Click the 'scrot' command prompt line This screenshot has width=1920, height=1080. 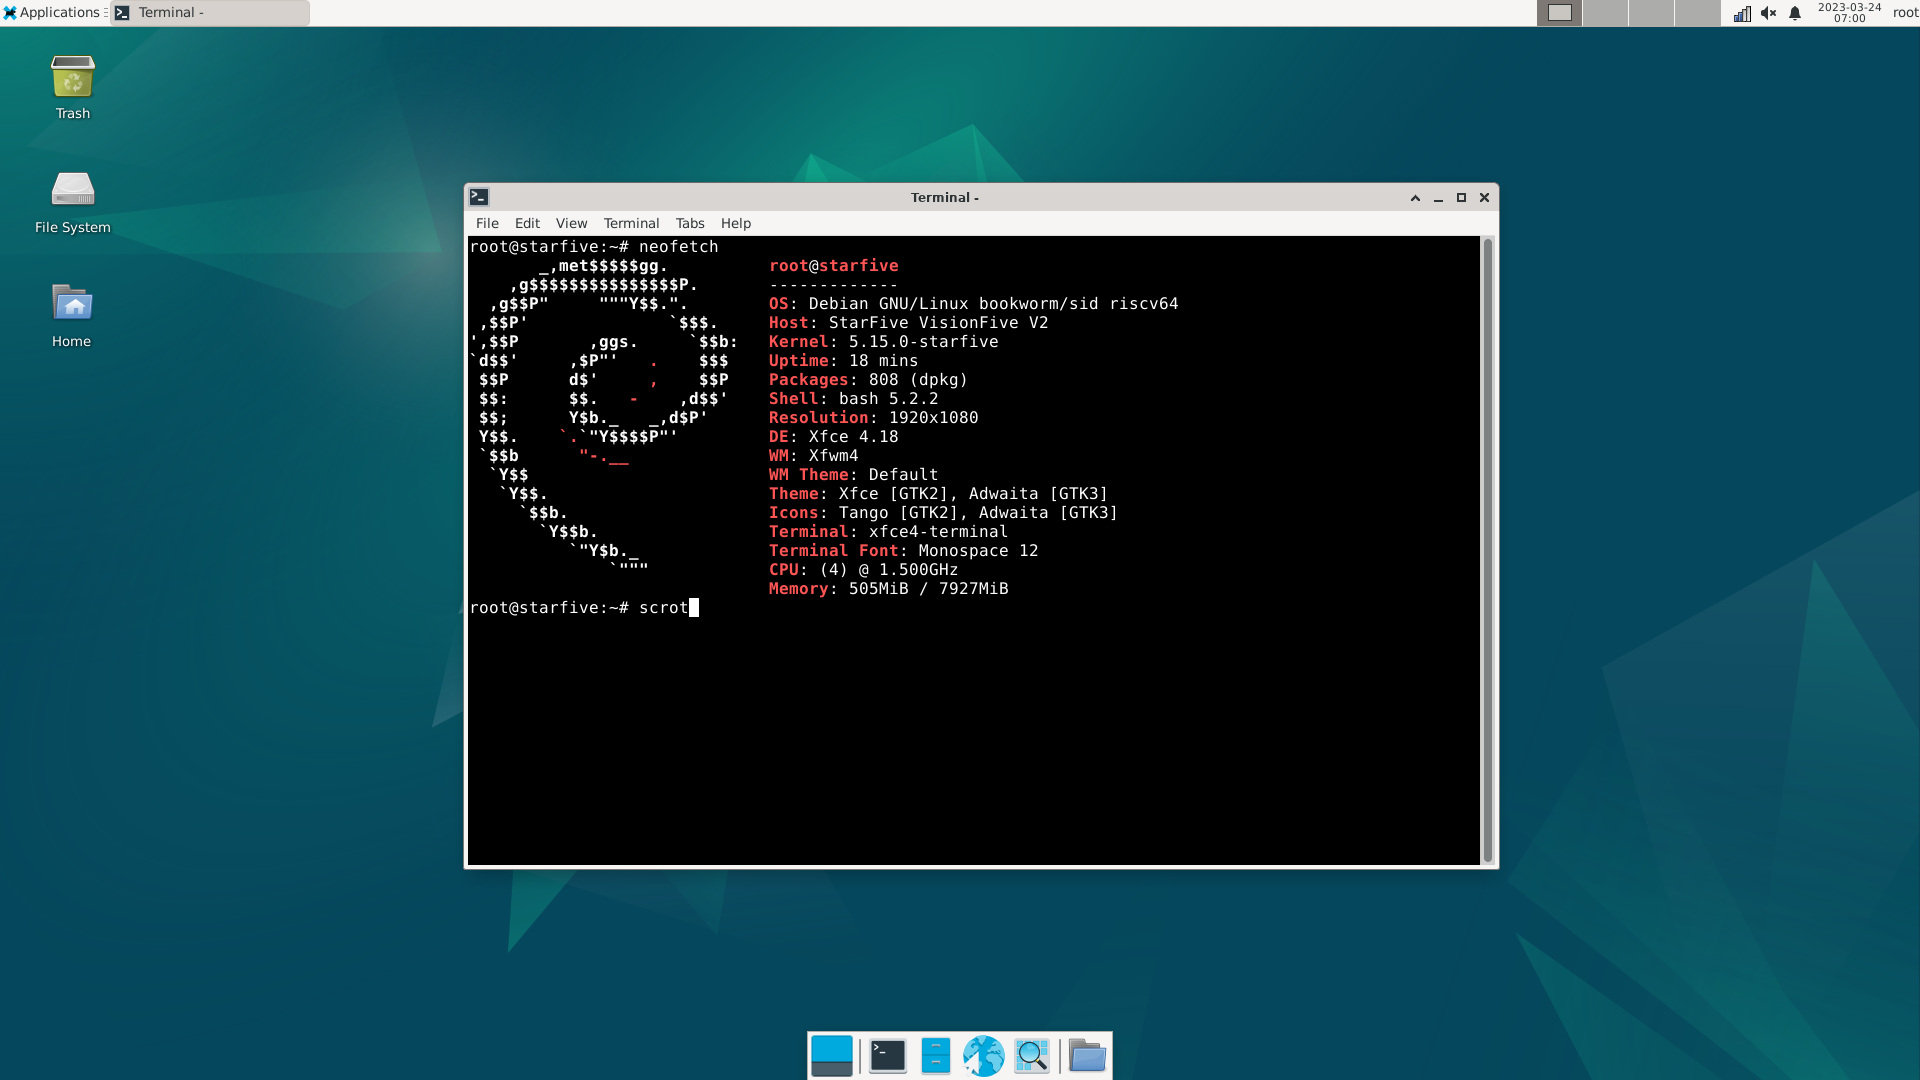584,608
